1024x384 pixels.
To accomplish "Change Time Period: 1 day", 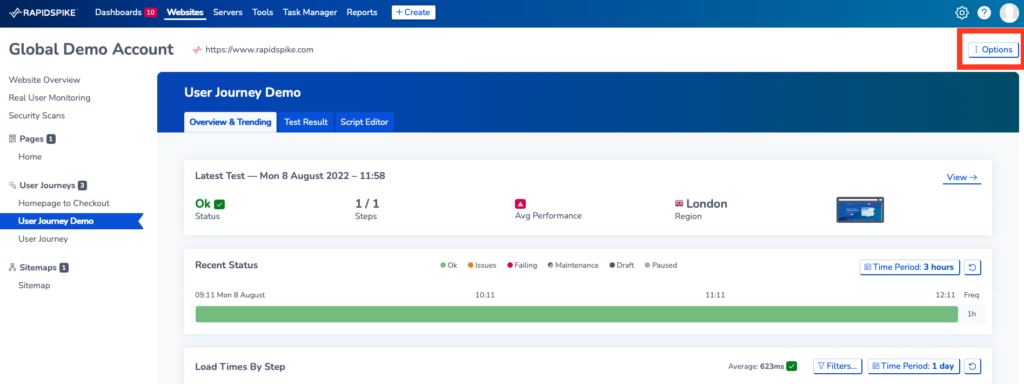I will click(x=914, y=366).
